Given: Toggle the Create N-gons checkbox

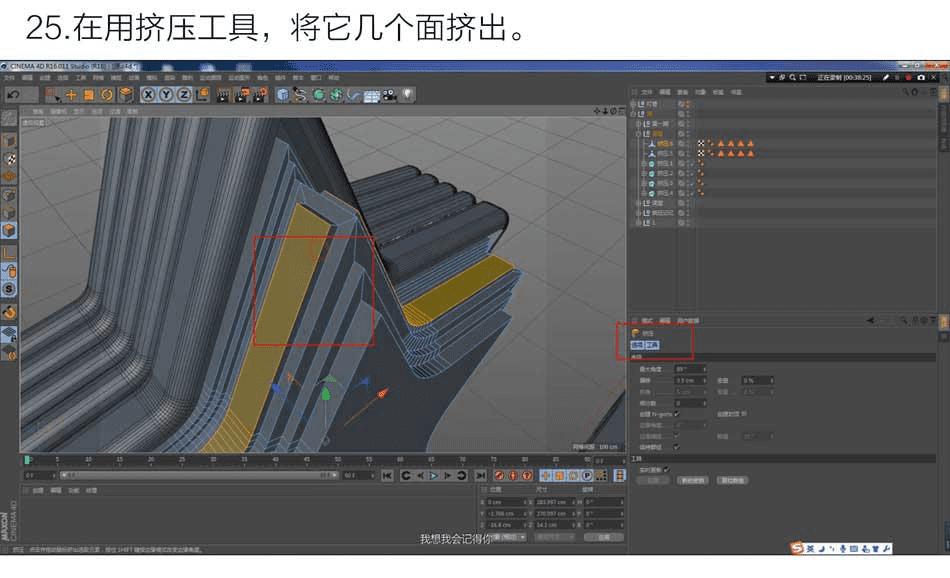Looking at the screenshot, I should (677, 414).
